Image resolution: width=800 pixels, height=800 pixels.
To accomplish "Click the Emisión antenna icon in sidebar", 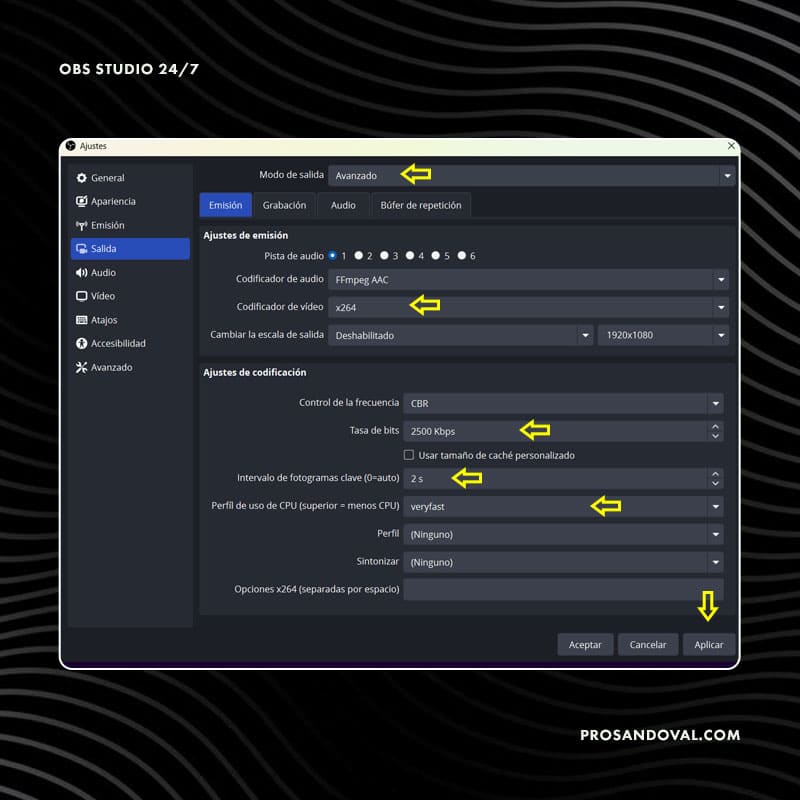I will coord(81,225).
